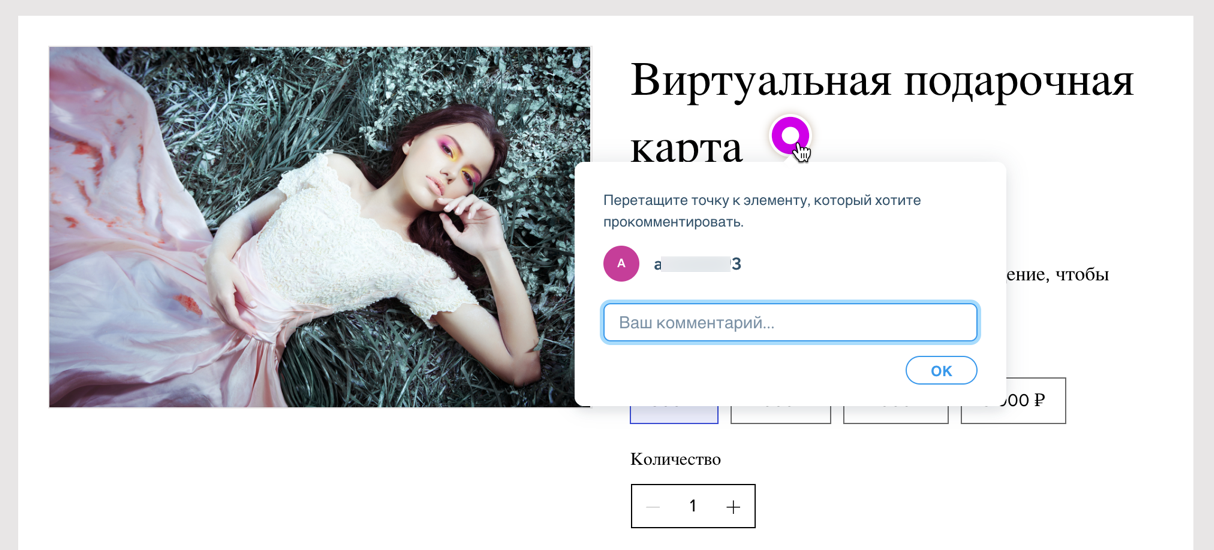Click the 'Количество' label

[675, 459]
